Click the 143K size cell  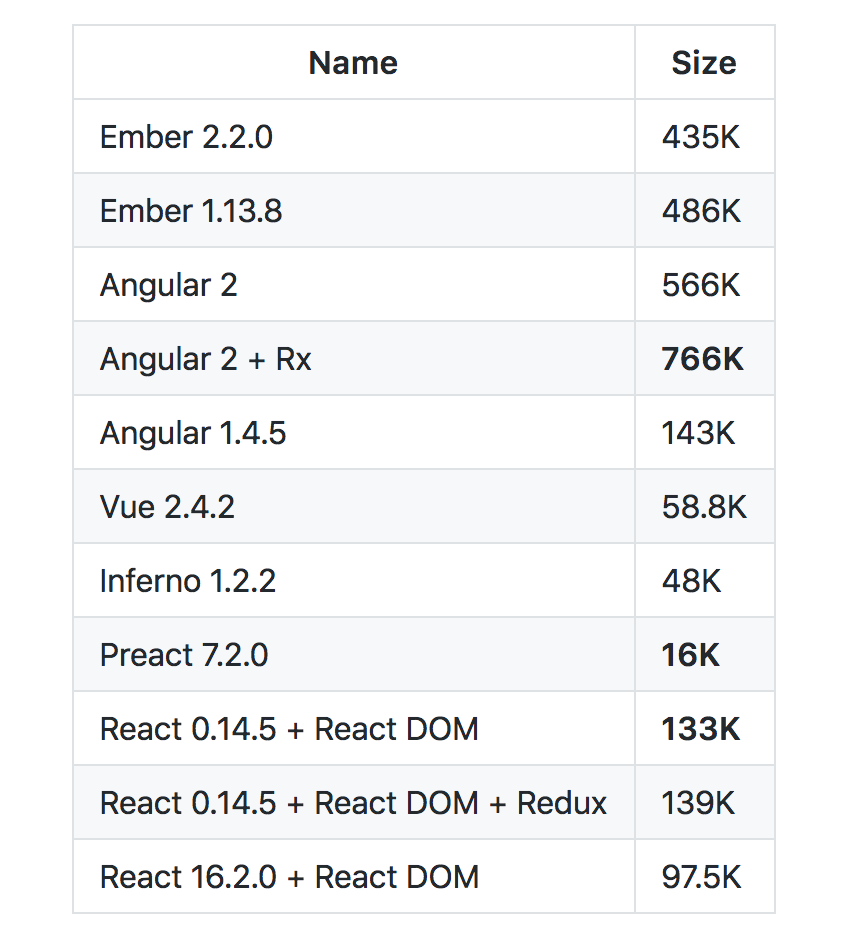(699, 433)
